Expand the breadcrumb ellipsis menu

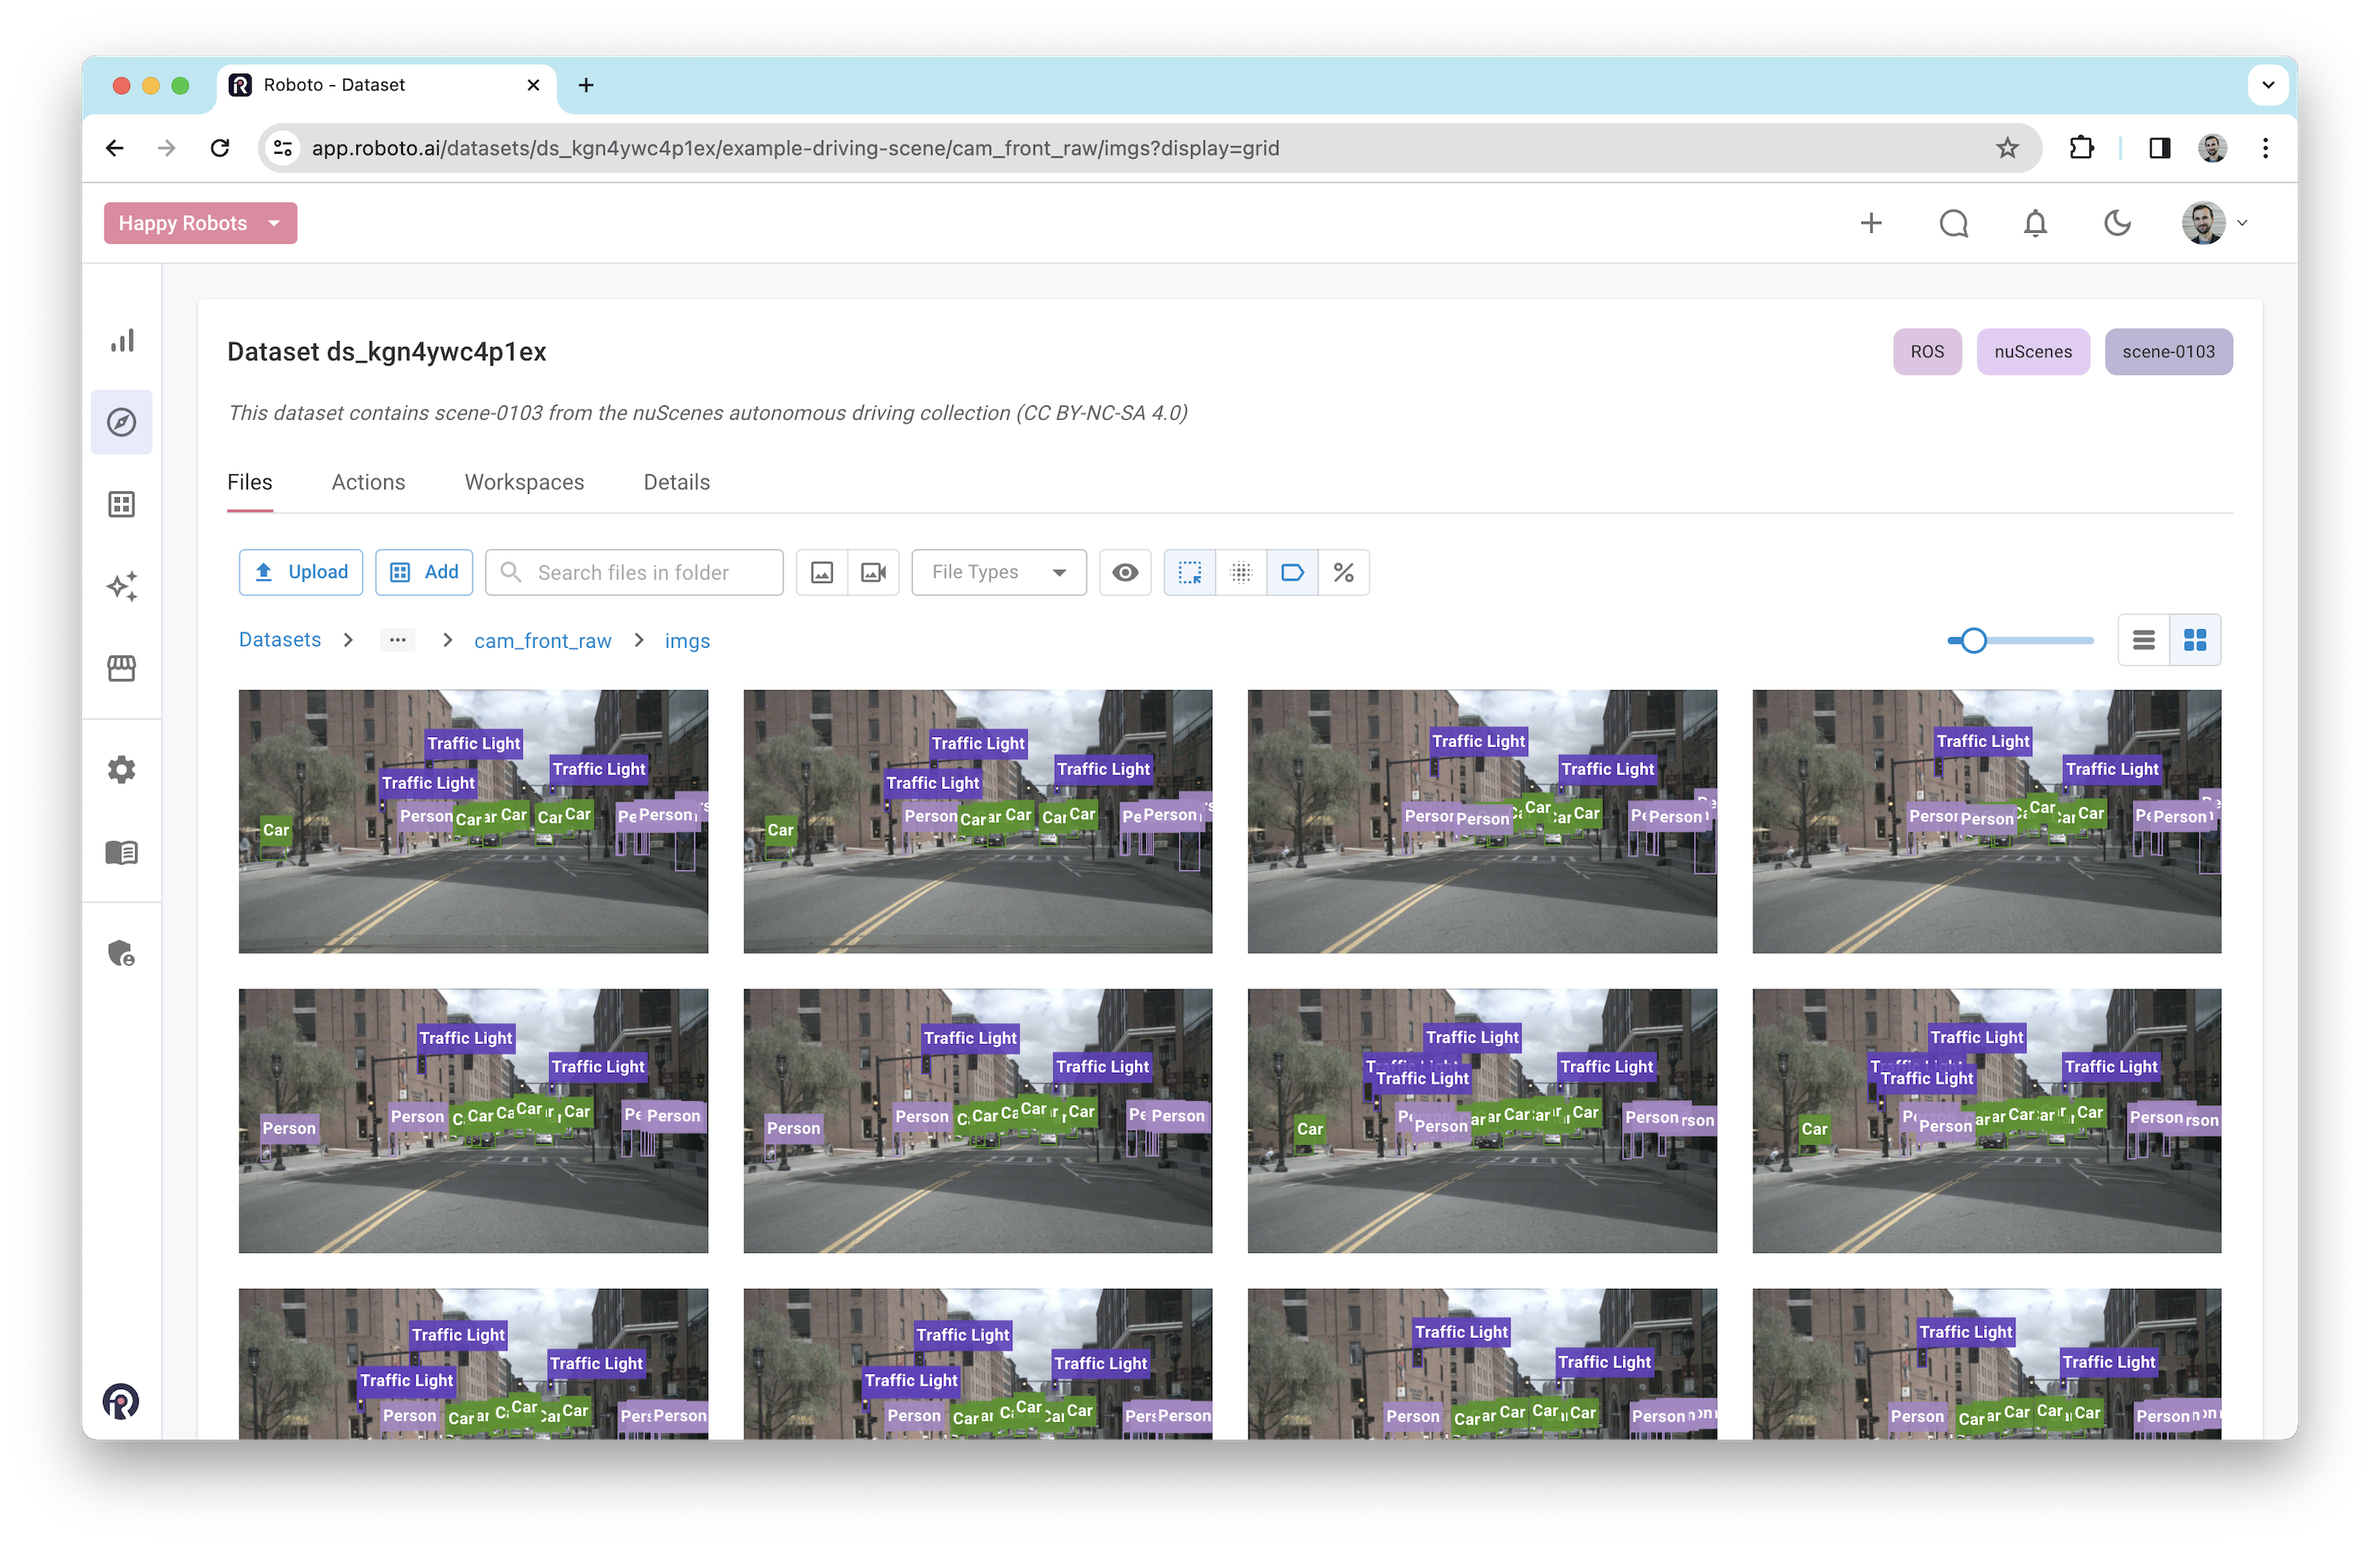coord(397,640)
